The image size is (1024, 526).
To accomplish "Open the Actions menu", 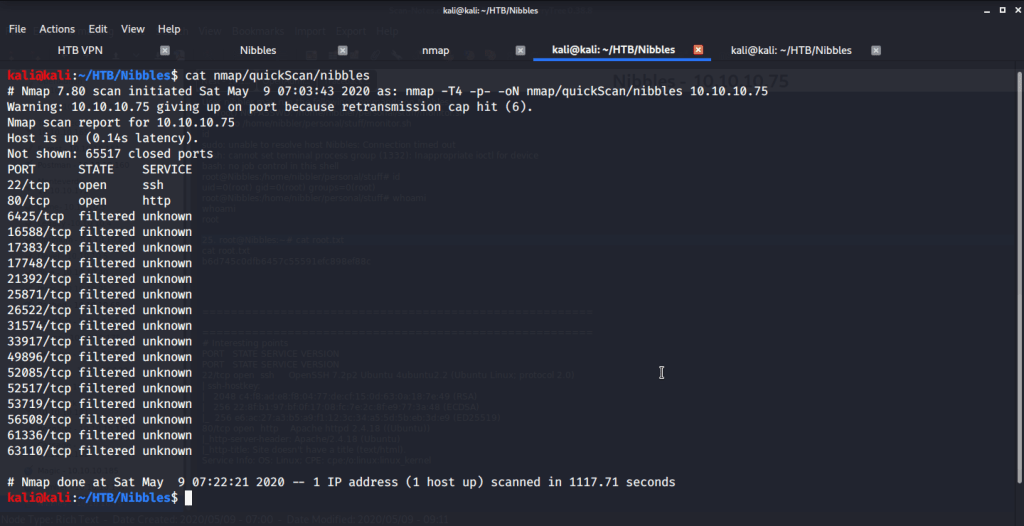I will 57,29.
